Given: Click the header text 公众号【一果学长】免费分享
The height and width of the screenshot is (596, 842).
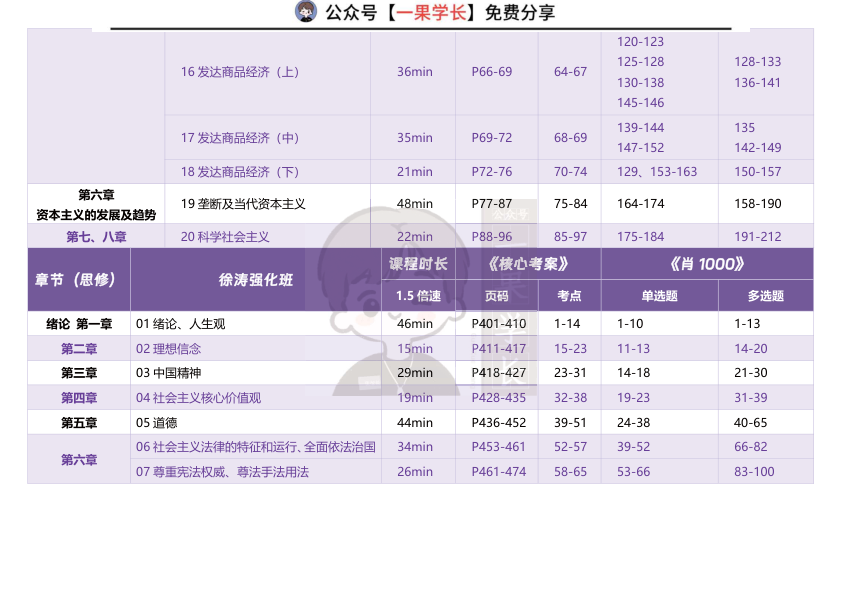Looking at the screenshot, I should [440, 12].
